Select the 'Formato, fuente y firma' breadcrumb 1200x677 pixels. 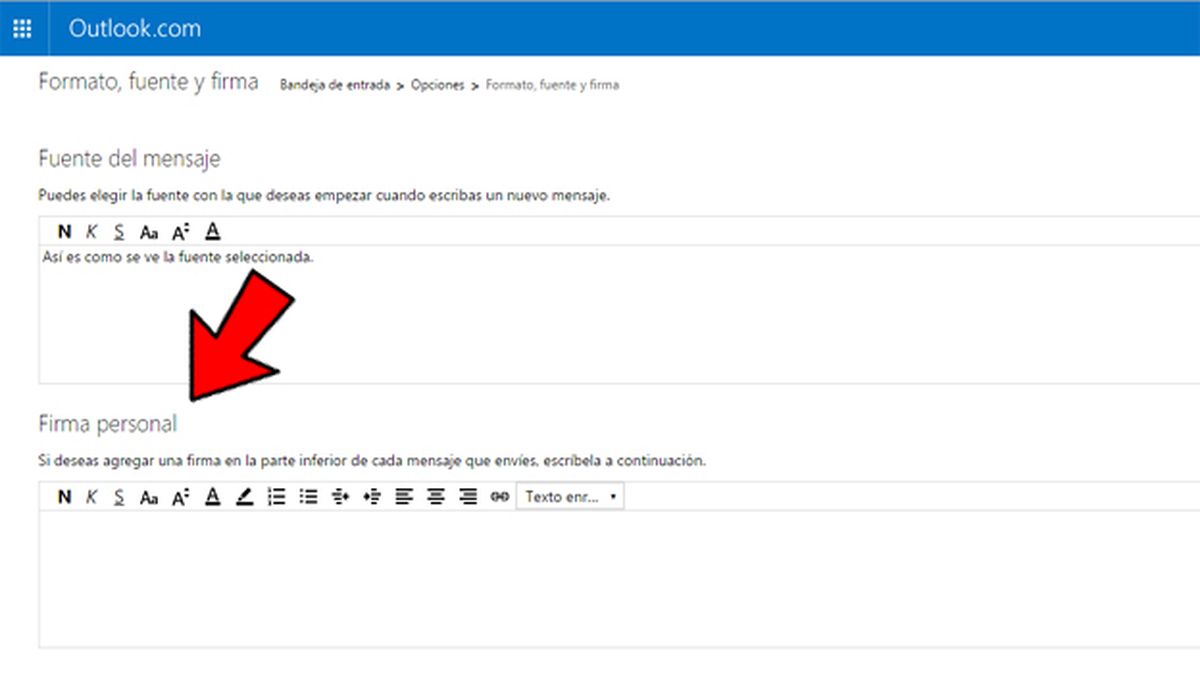point(551,85)
